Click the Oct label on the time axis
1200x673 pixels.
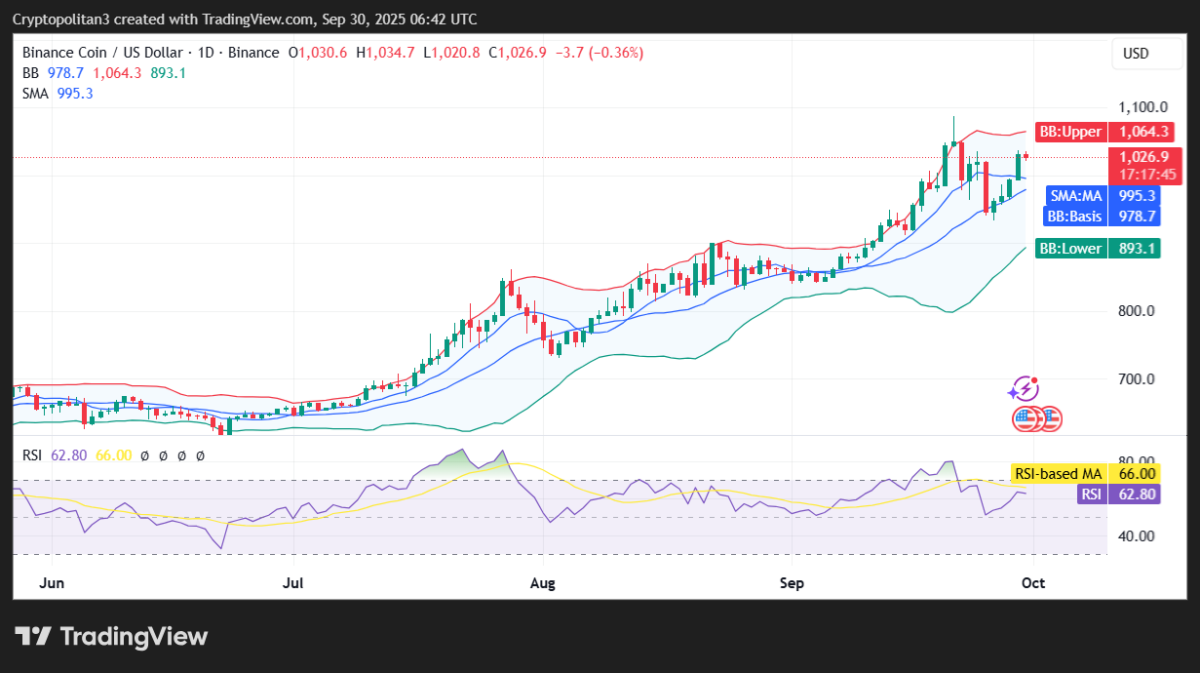(x=1033, y=582)
